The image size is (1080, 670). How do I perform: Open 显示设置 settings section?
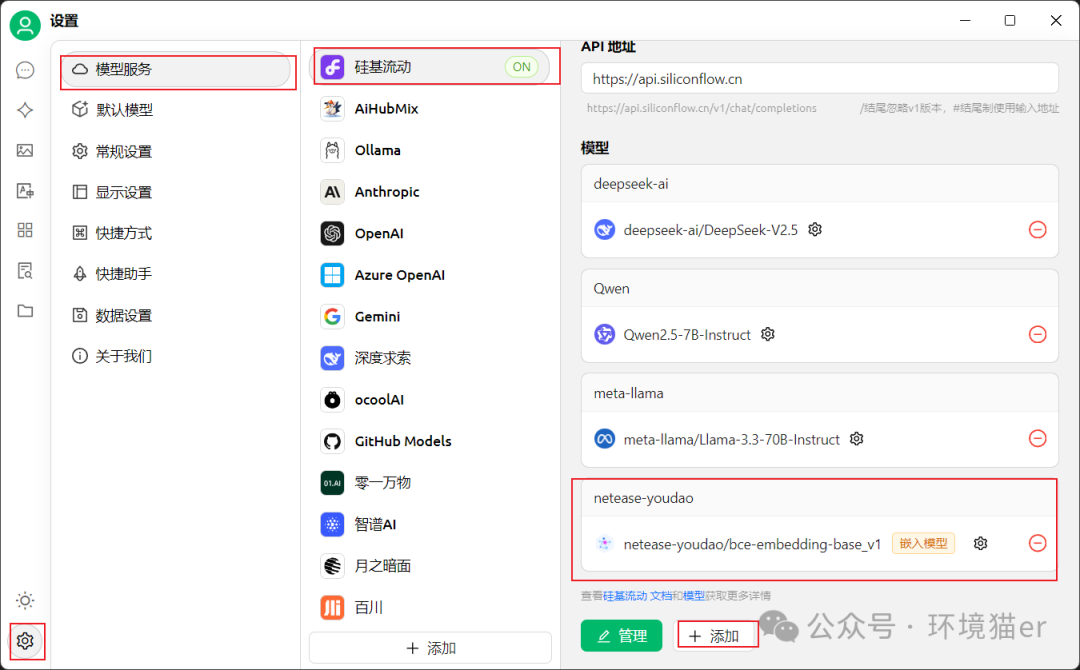(x=176, y=192)
